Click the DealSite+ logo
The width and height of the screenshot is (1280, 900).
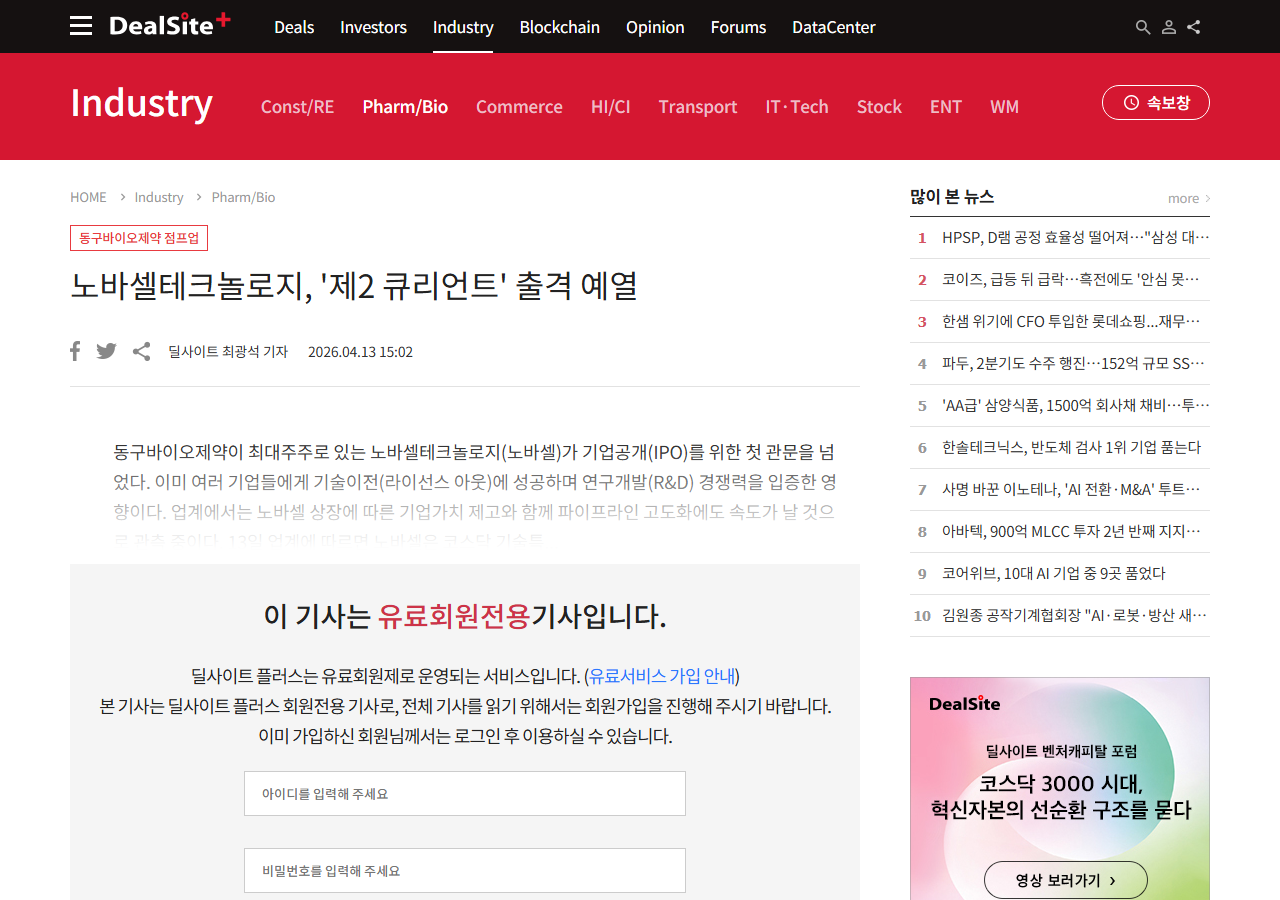169,25
